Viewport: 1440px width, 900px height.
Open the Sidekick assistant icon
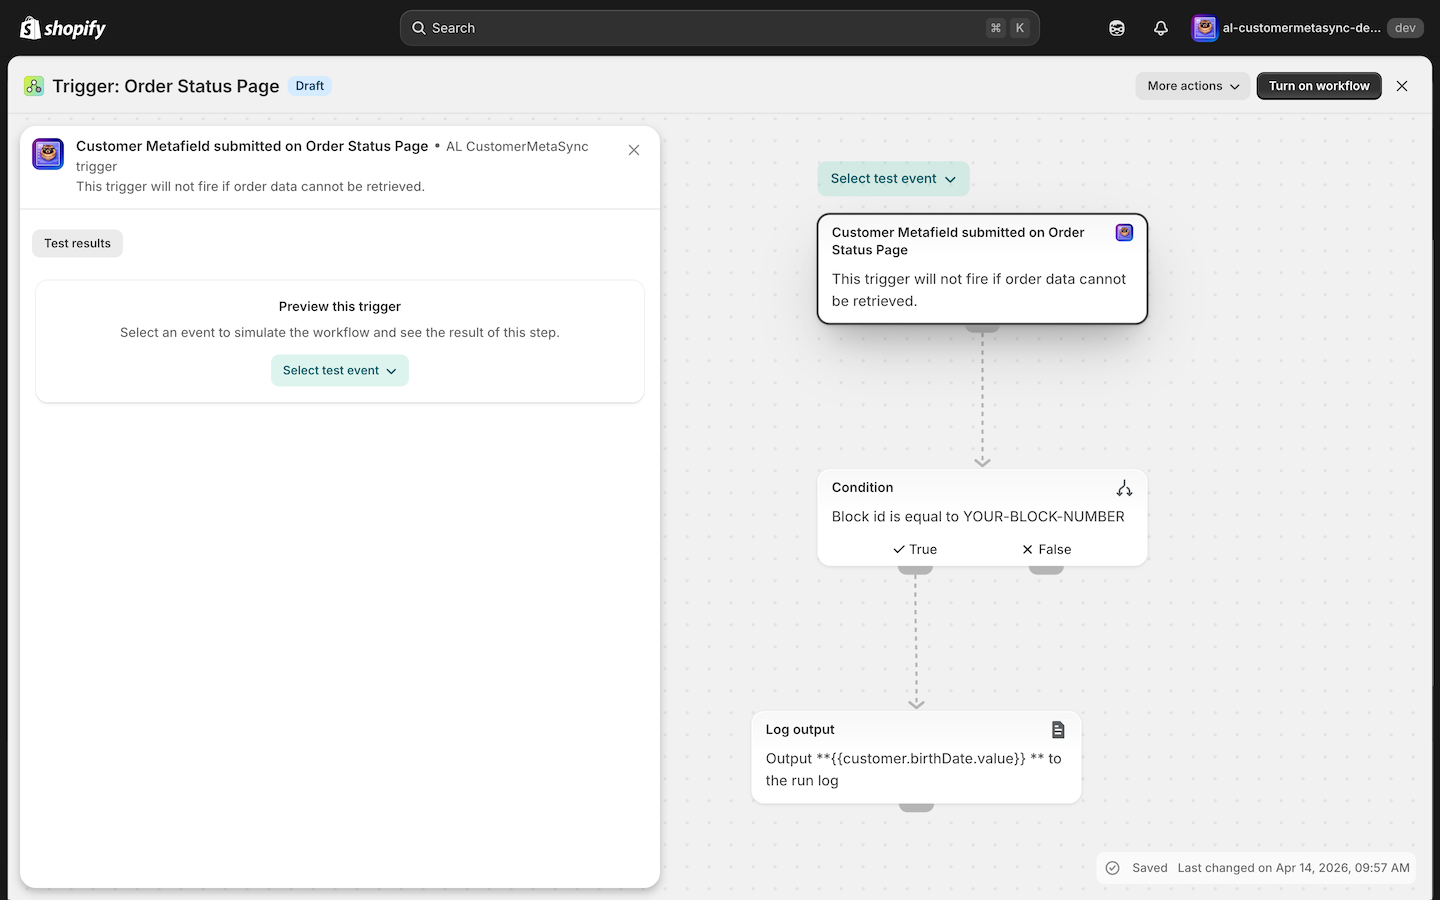tap(1117, 28)
